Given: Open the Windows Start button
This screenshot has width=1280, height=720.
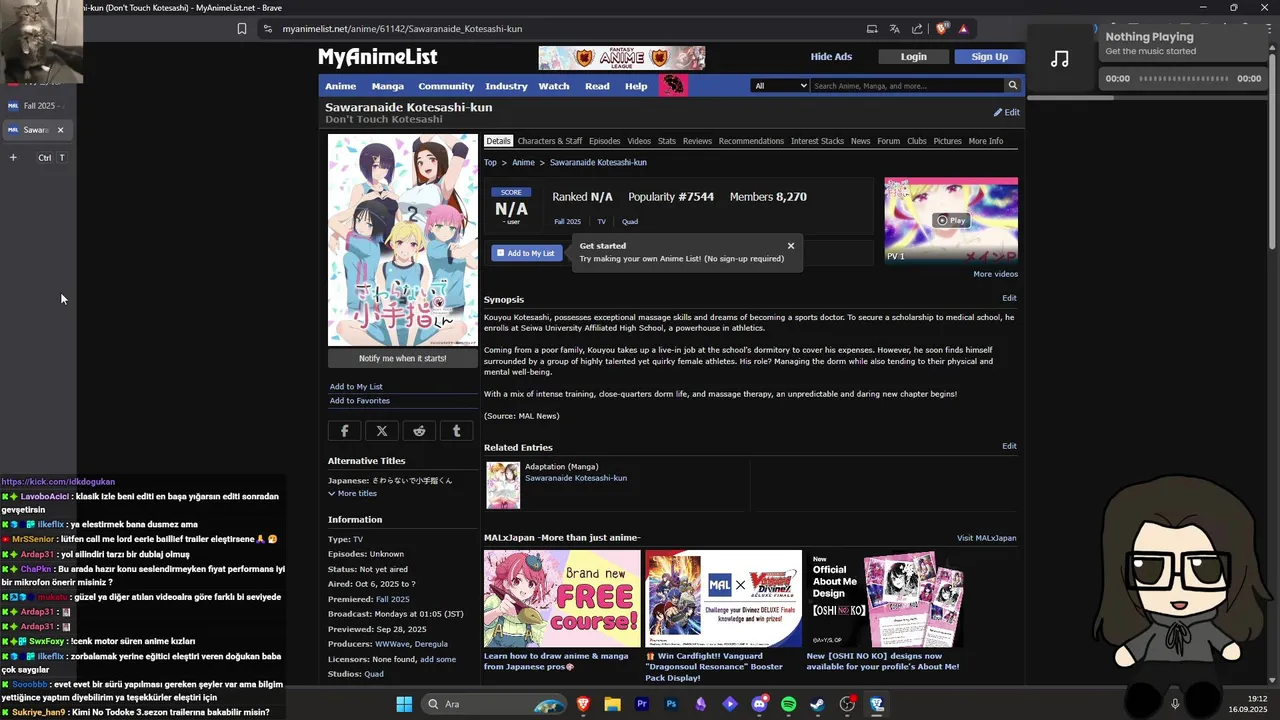Looking at the screenshot, I should (404, 704).
